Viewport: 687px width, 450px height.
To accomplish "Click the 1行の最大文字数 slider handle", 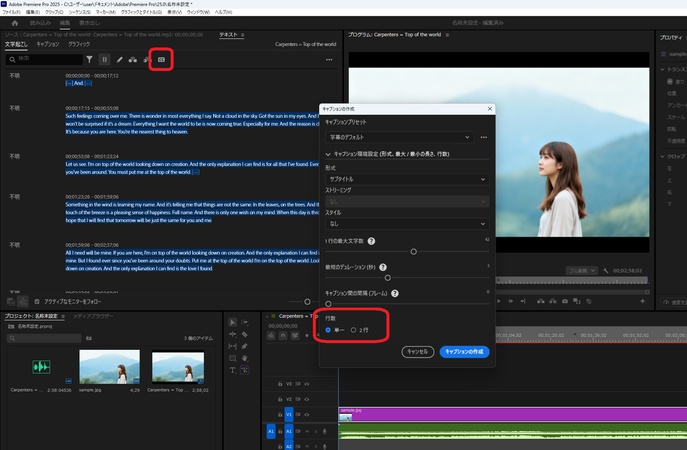I will click(414, 251).
